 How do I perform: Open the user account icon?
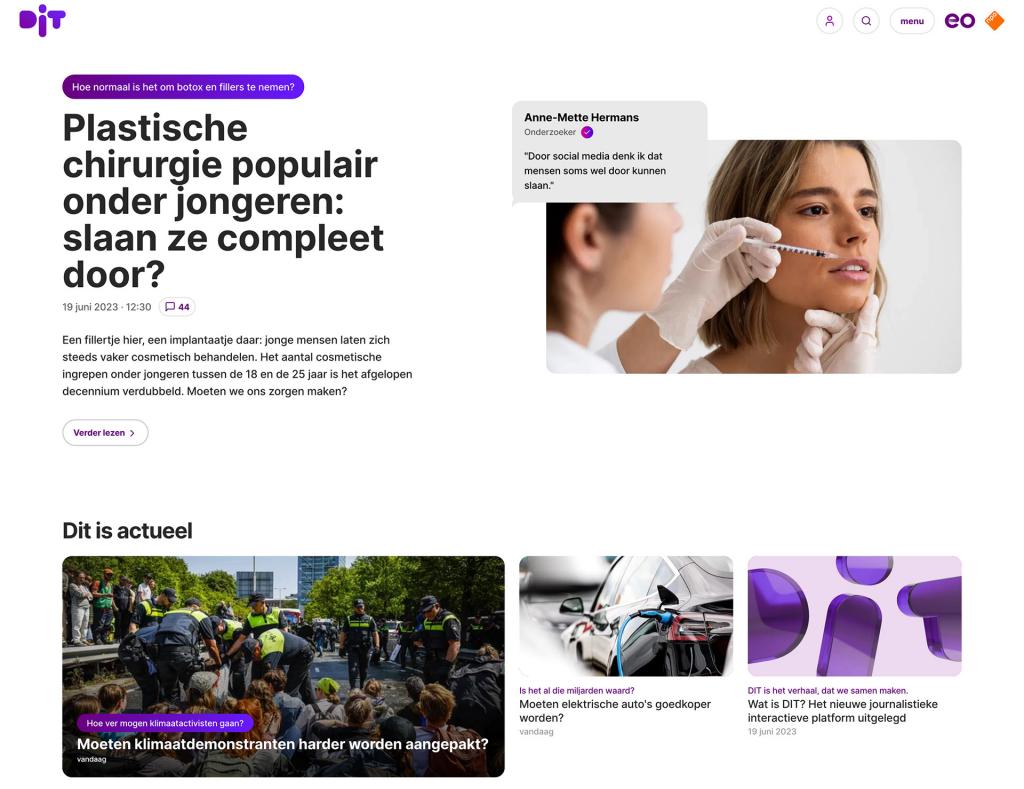pos(829,21)
